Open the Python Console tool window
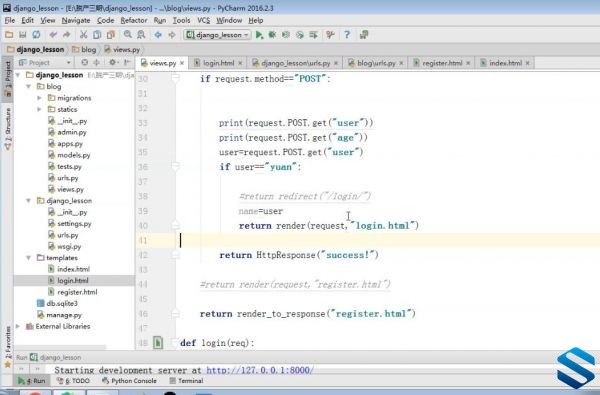 pos(129,381)
